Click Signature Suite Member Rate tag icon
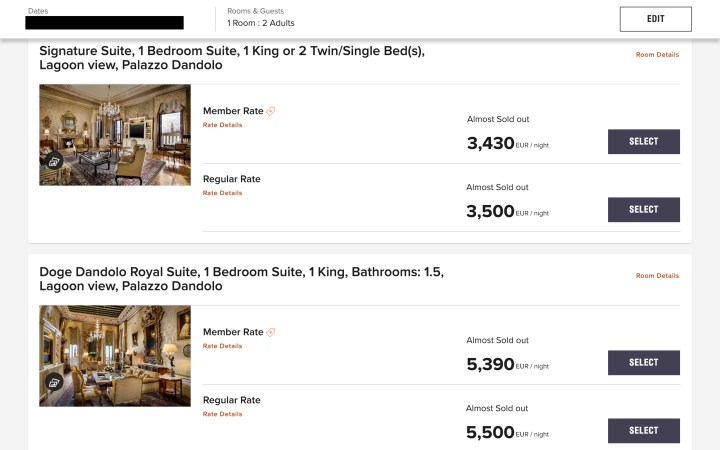The width and height of the screenshot is (720, 450). 271,111
